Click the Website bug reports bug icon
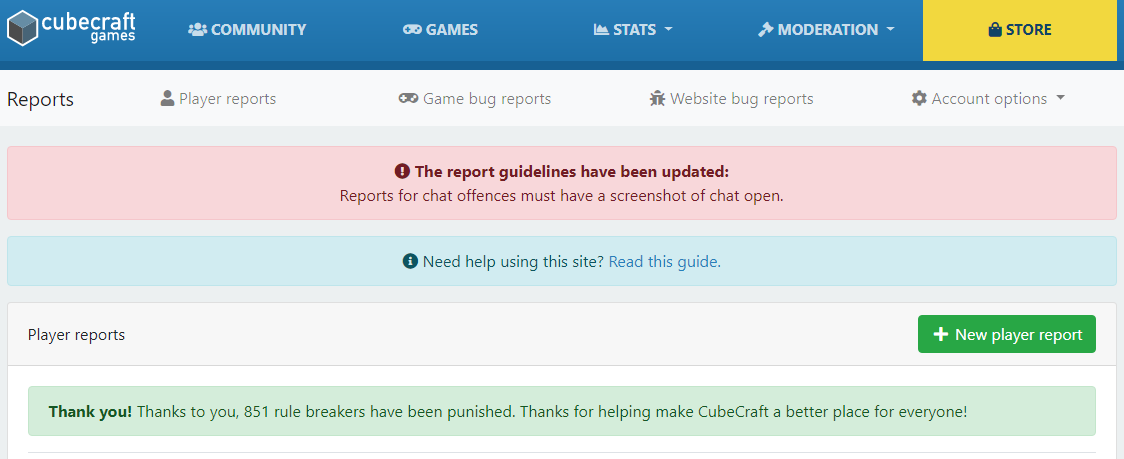The width and height of the screenshot is (1124, 459). click(x=657, y=98)
